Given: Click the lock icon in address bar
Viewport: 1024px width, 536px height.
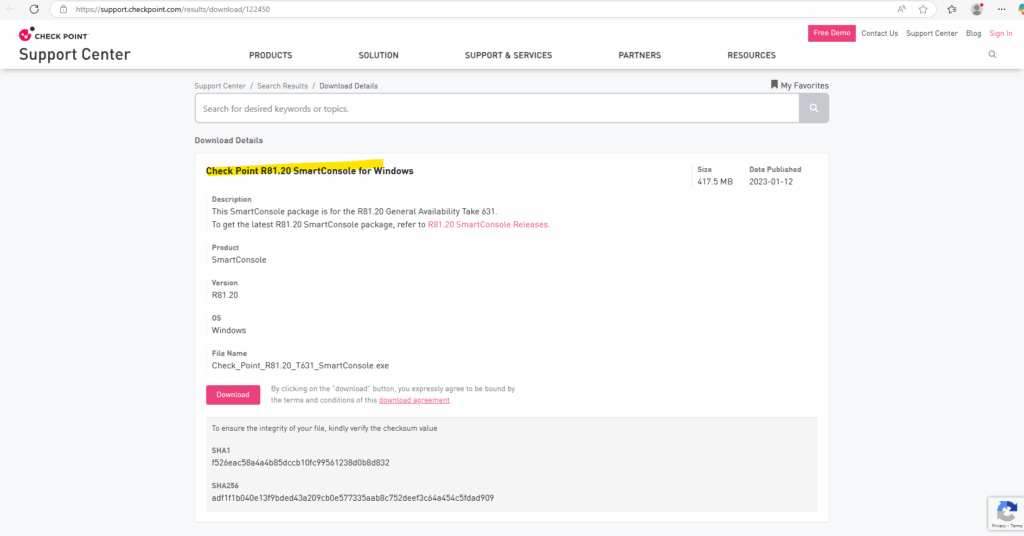Looking at the screenshot, I should [x=63, y=9].
